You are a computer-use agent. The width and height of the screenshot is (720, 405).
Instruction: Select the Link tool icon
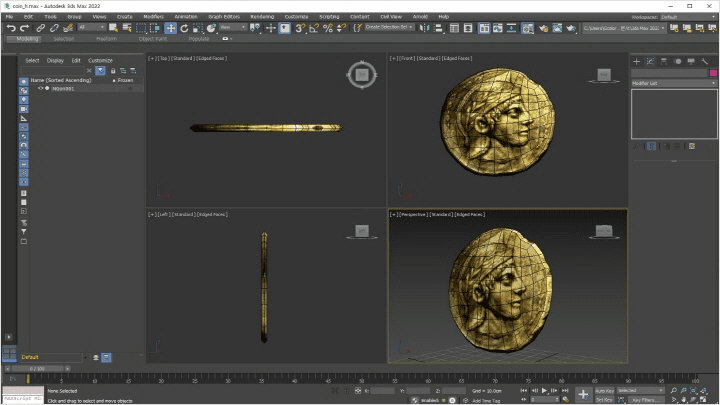[41, 28]
